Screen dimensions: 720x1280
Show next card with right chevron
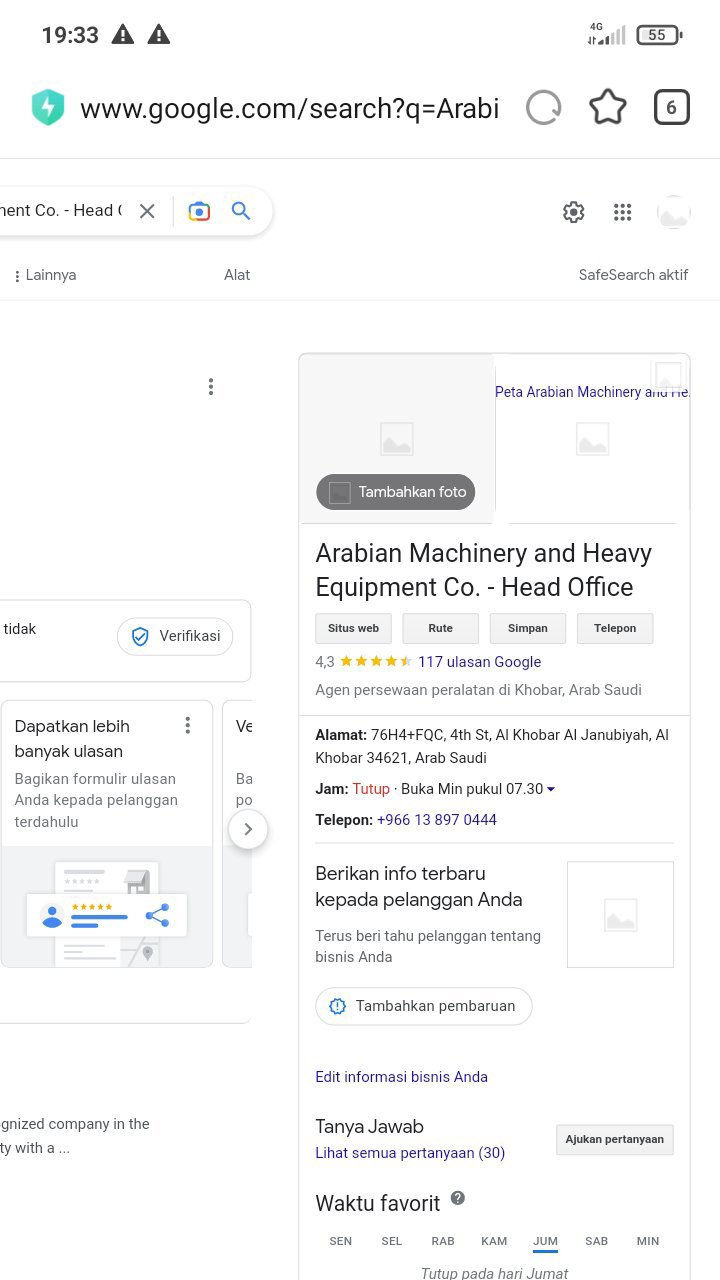248,829
